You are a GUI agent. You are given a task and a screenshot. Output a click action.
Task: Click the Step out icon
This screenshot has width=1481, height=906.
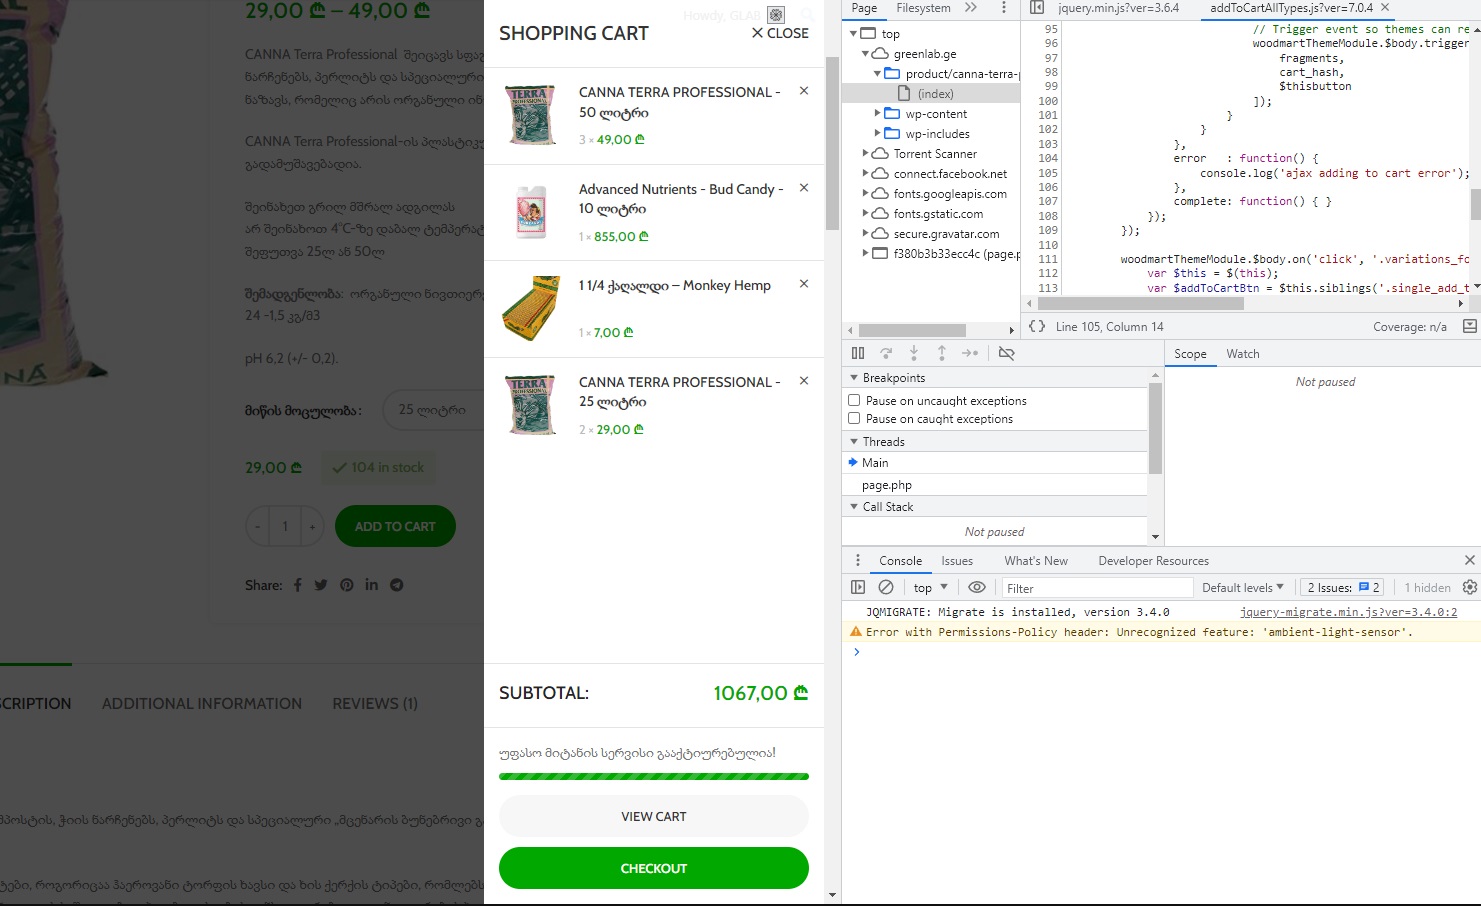point(942,353)
